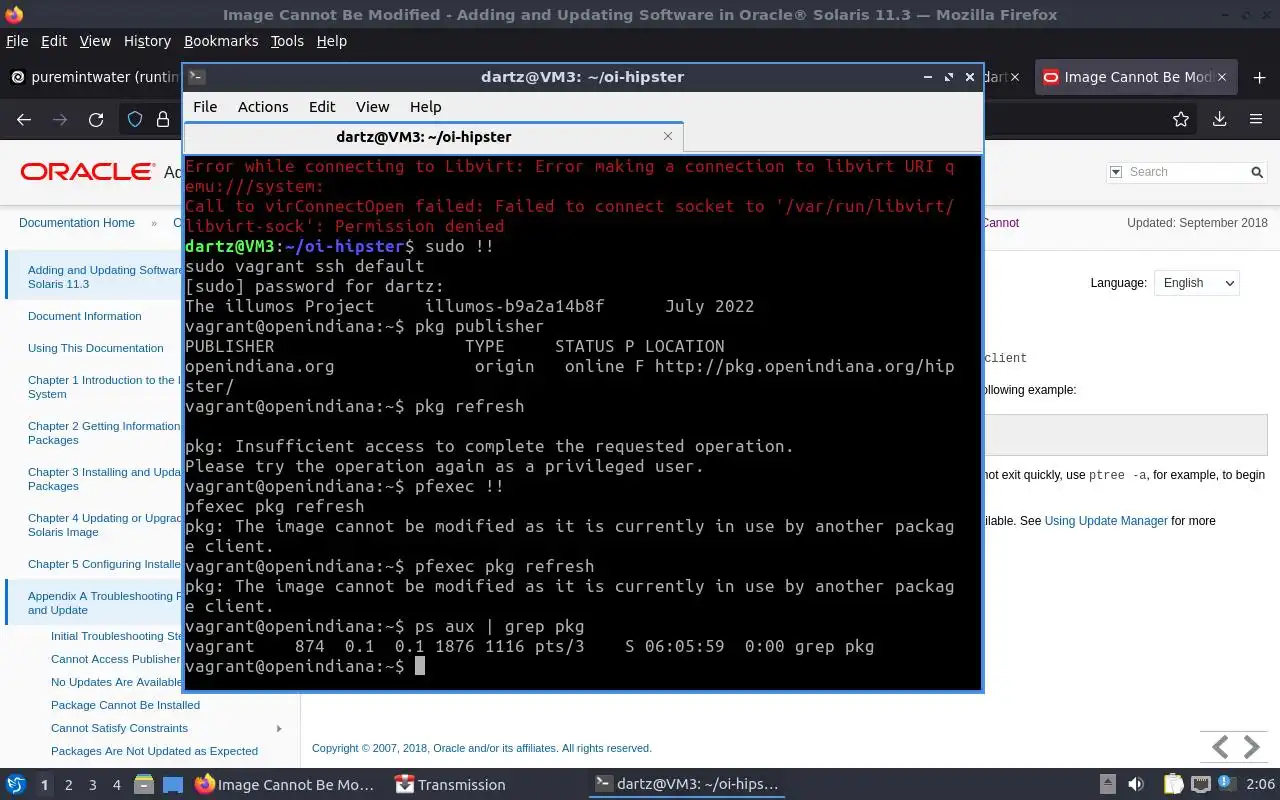This screenshot has width=1280, height=800.
Task: Click the network monitor tray icon
Action: coord(1201,785)
